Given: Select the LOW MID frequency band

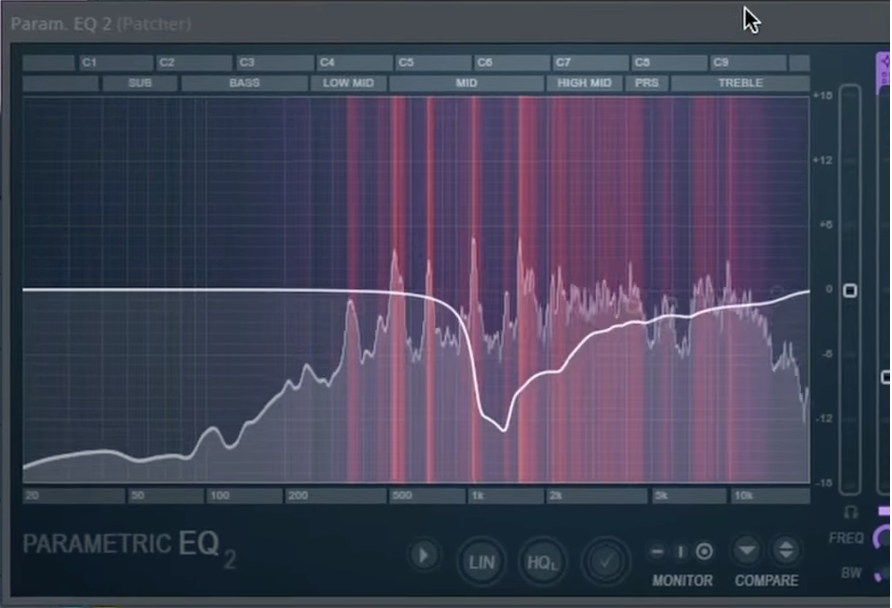Looking at the screenshot, I should tap(348, 83).
